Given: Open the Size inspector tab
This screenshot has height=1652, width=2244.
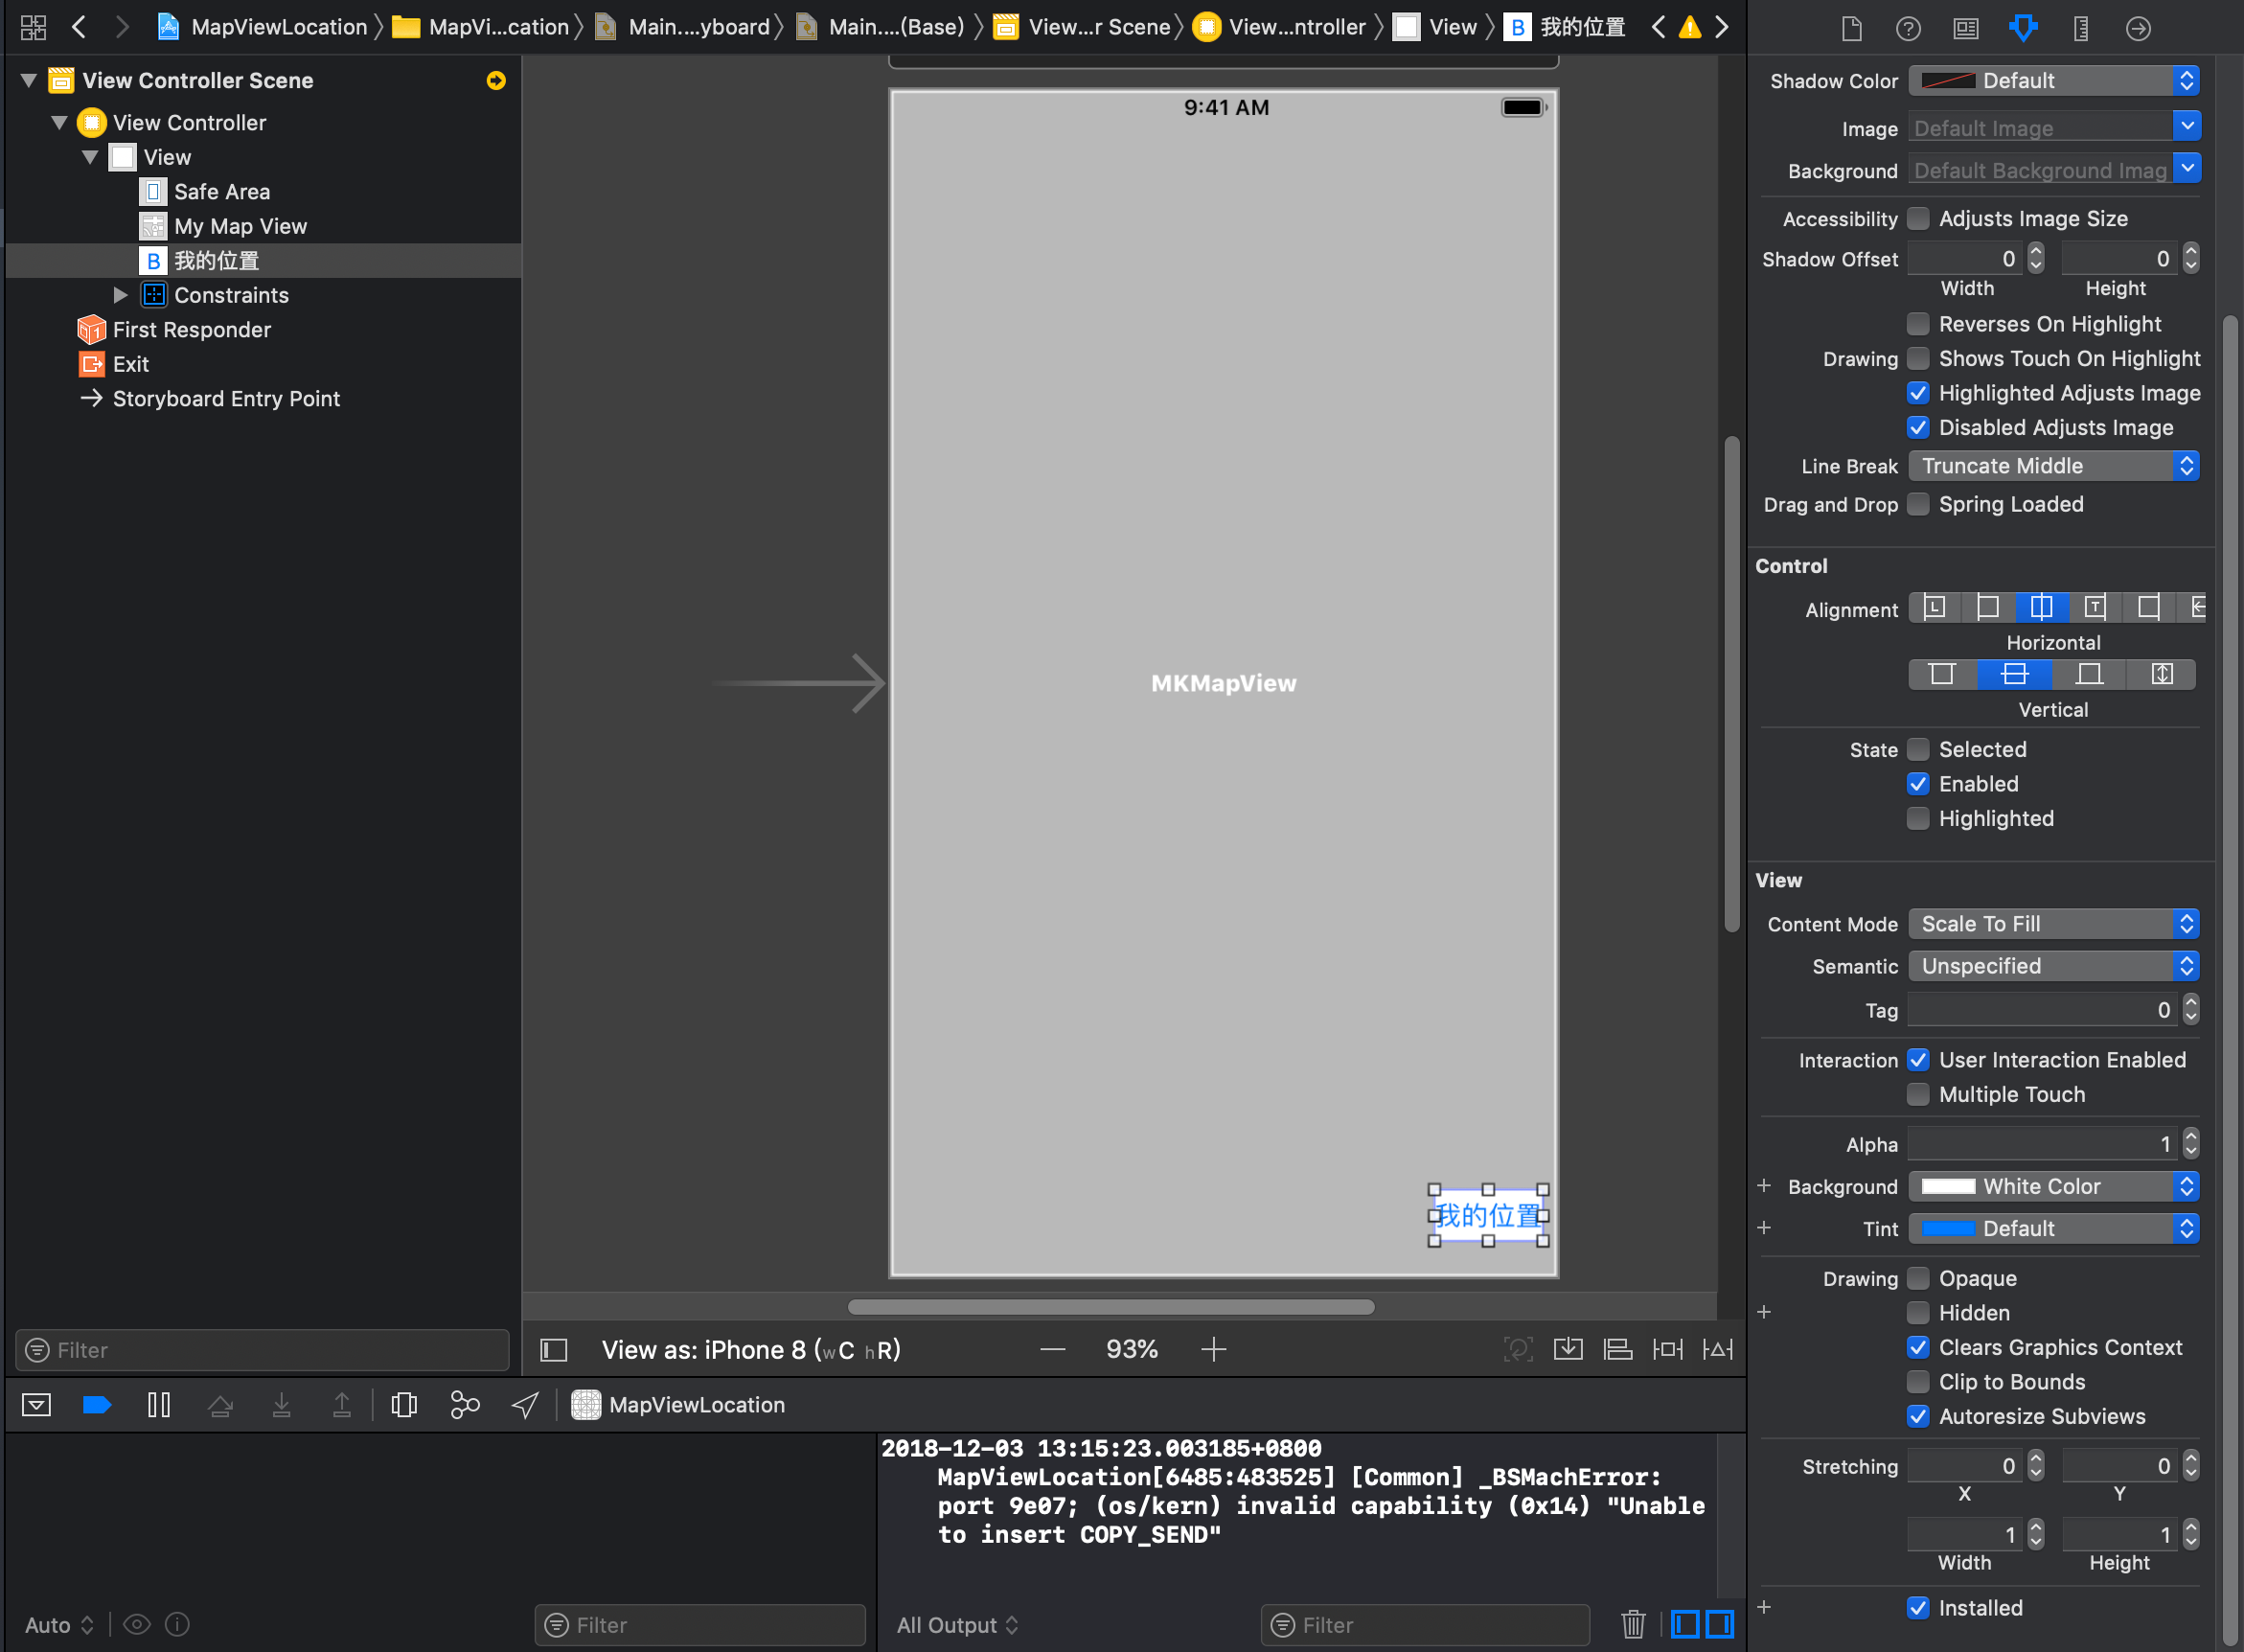Looking at the screenshot, I should 2081,28.
